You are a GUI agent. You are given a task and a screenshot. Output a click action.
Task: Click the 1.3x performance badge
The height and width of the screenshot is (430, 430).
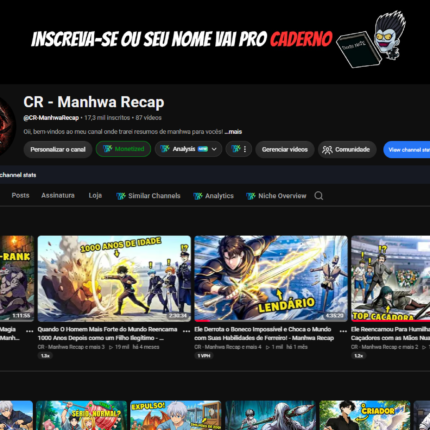point(45,356)
